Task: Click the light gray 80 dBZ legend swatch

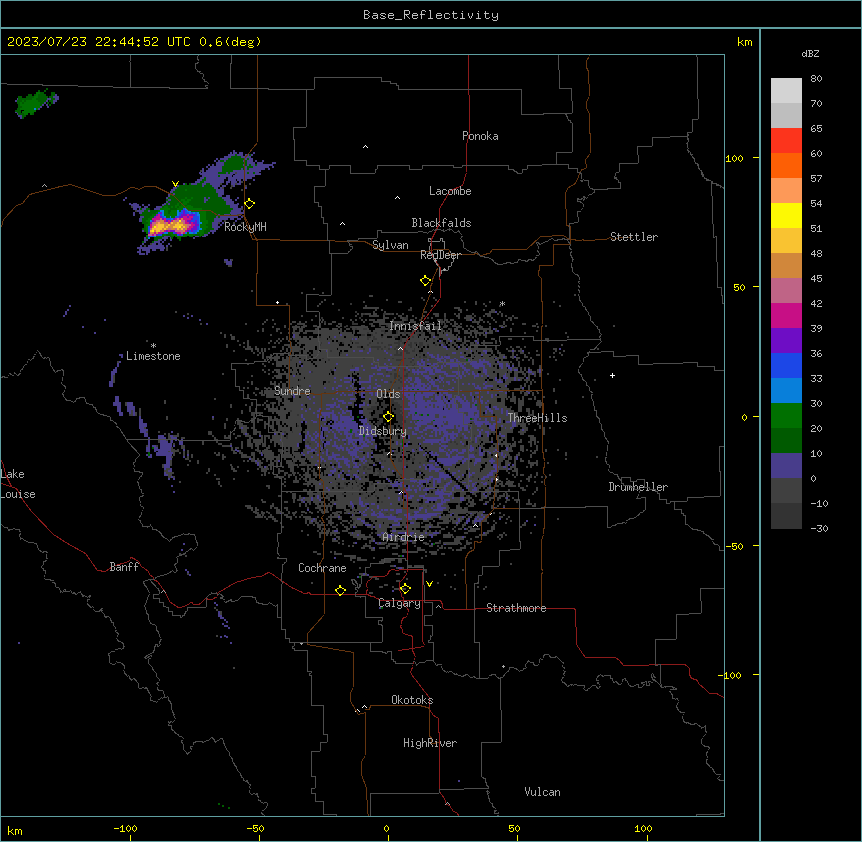Action: 786,91
